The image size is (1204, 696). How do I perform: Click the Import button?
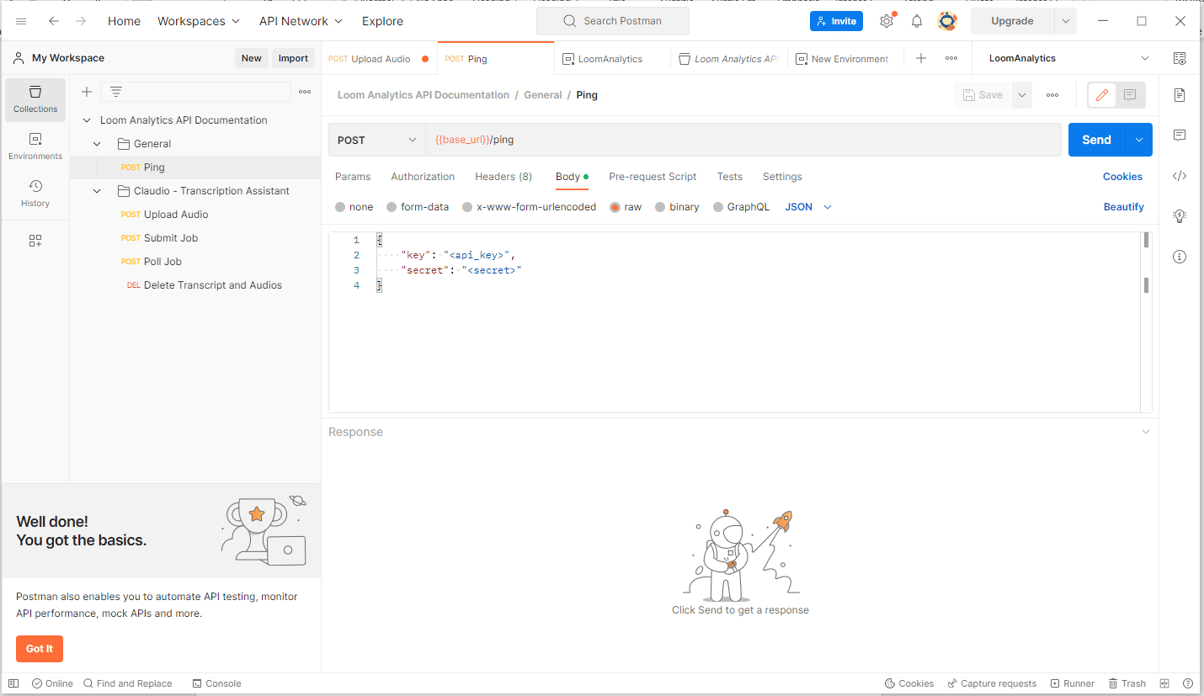293,58
